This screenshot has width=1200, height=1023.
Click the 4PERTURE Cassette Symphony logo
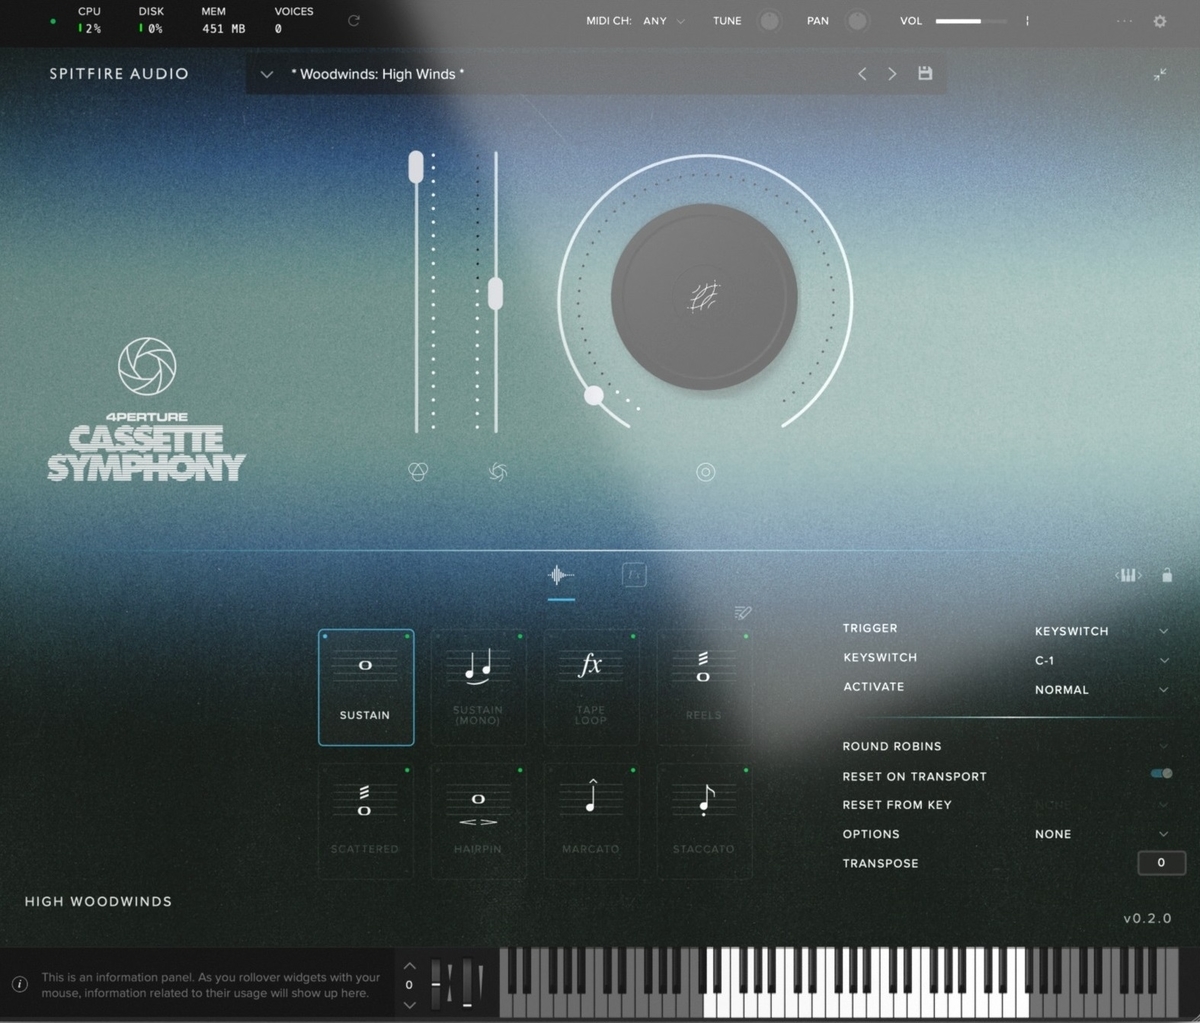coord(147,411)
